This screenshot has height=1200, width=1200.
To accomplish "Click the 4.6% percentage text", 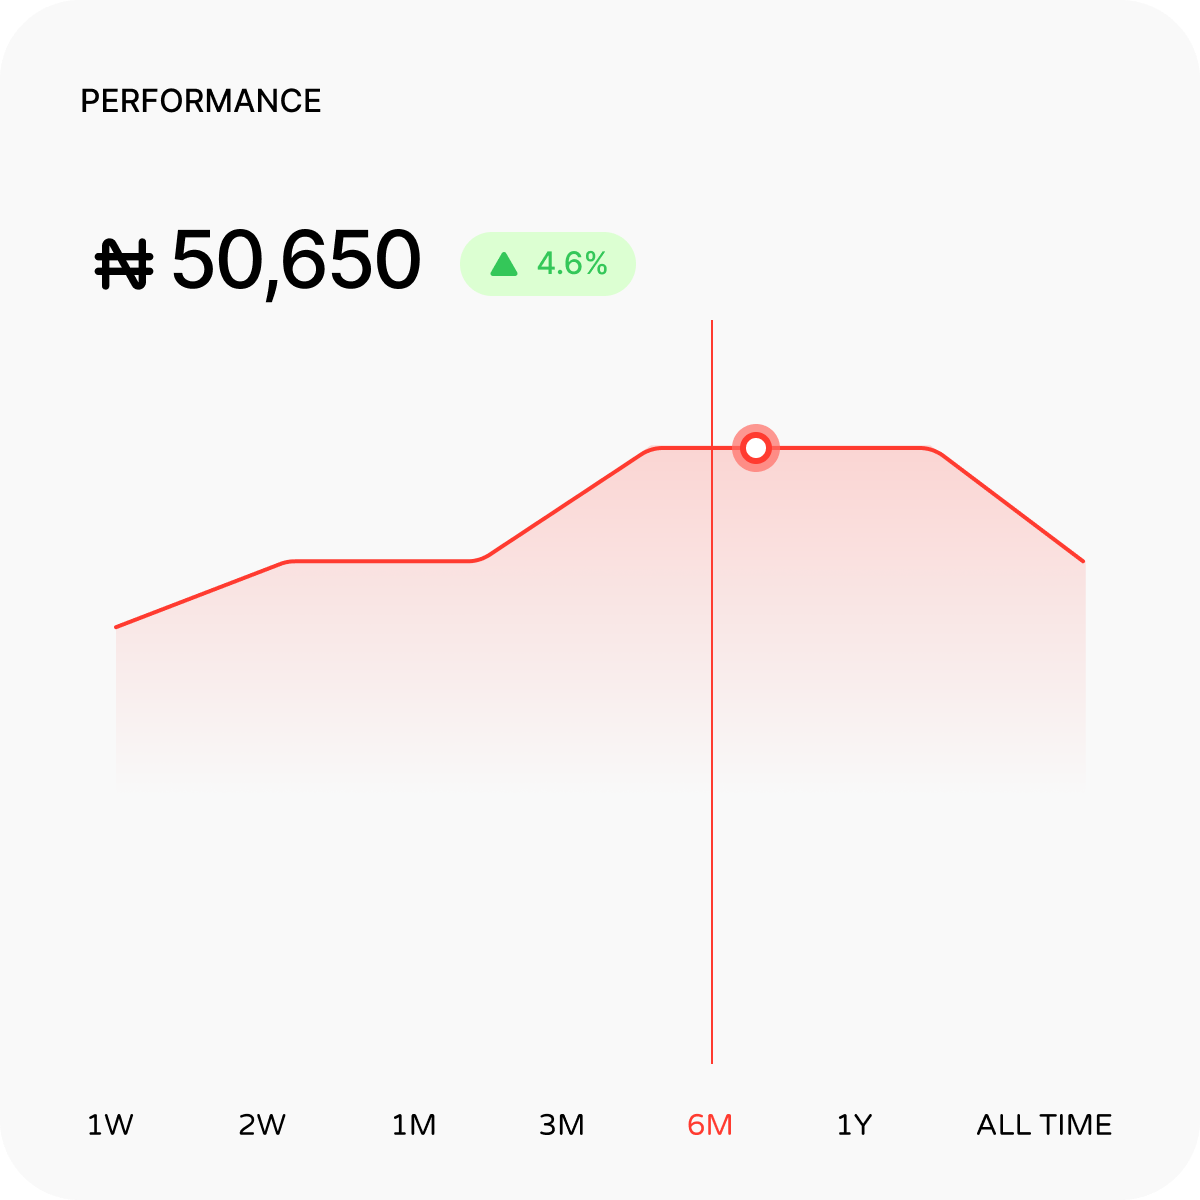I will tap(572, 264).
